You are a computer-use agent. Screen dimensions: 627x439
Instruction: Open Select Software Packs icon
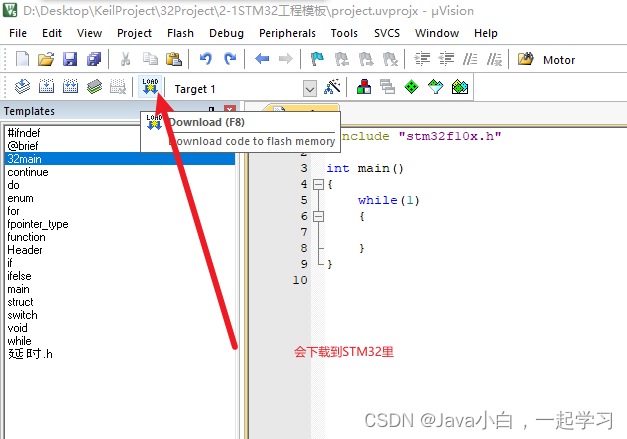click(435, 86)
